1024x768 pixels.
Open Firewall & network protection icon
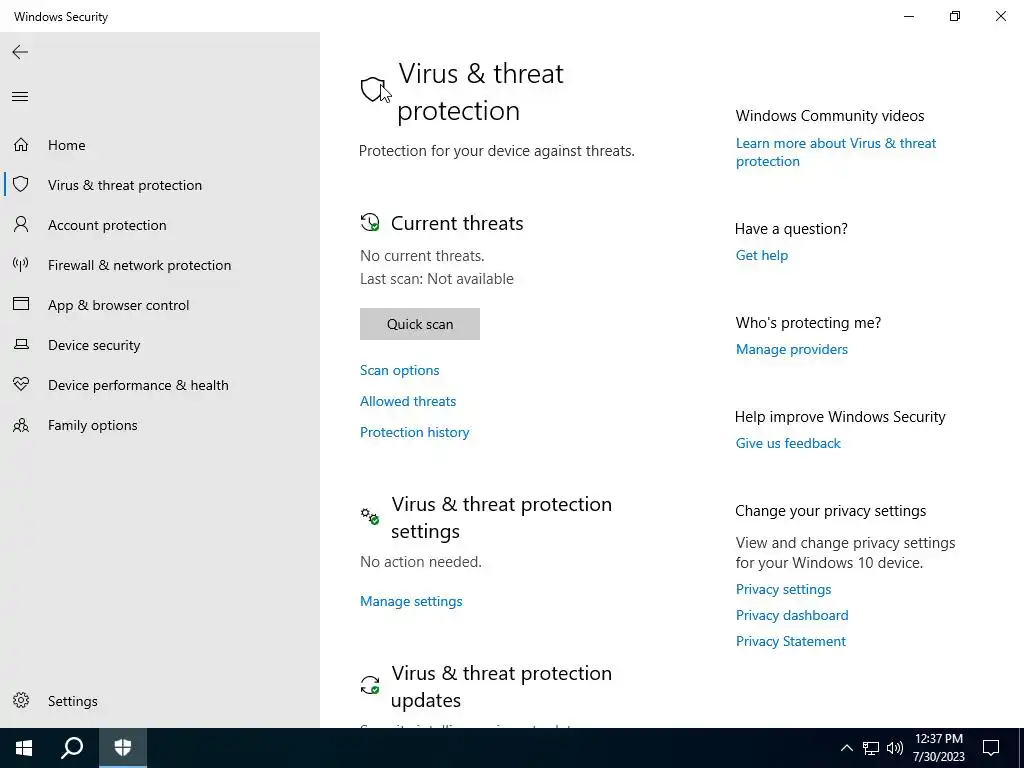pos(21,265)
